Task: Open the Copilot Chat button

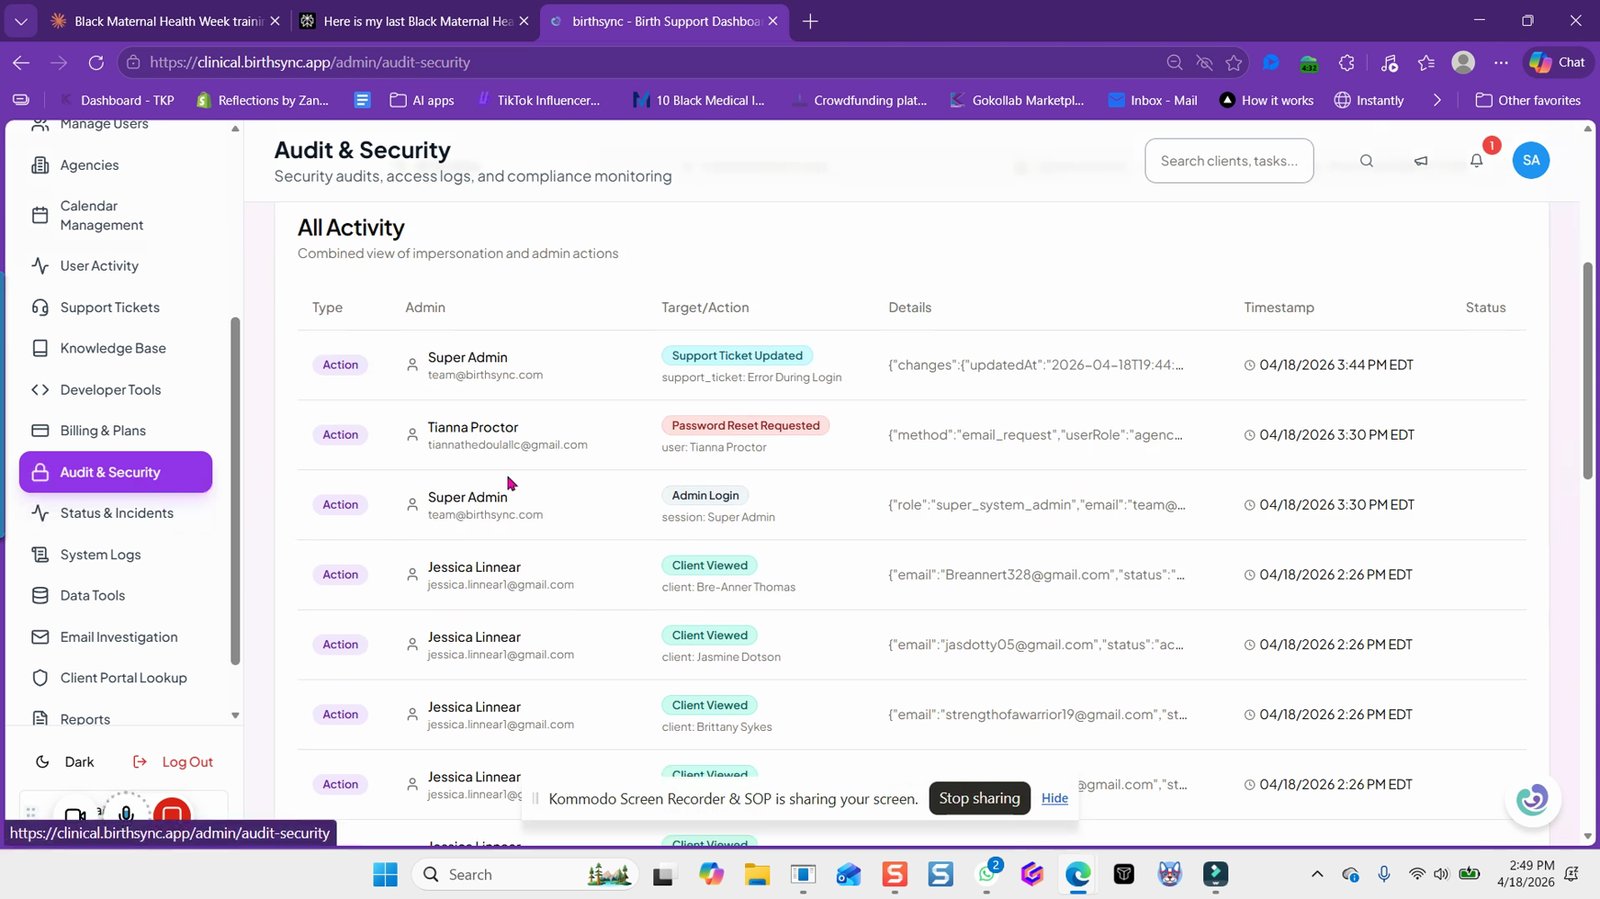Action: click(x=1558, y=62)
